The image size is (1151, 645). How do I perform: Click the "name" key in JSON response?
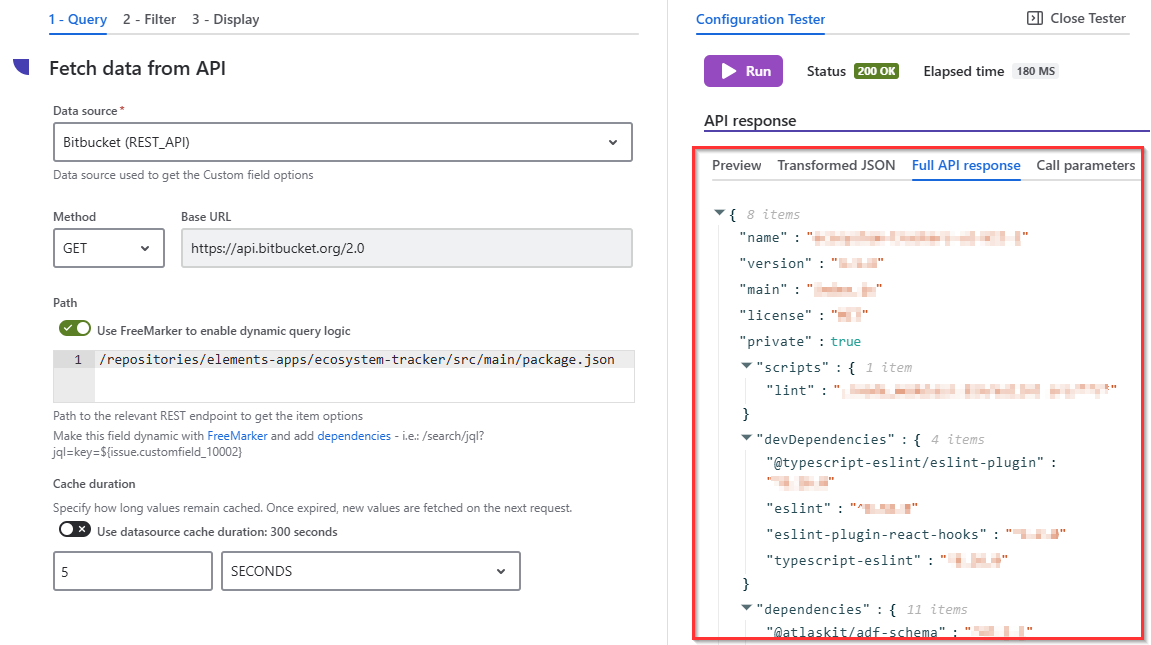coord(763,237)
